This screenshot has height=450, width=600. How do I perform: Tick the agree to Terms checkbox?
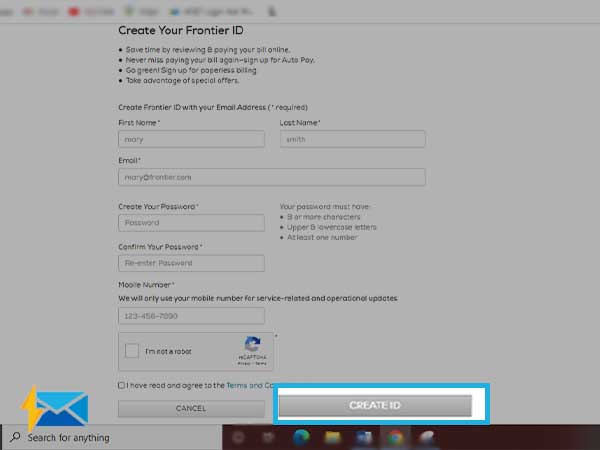coord(121,385)
